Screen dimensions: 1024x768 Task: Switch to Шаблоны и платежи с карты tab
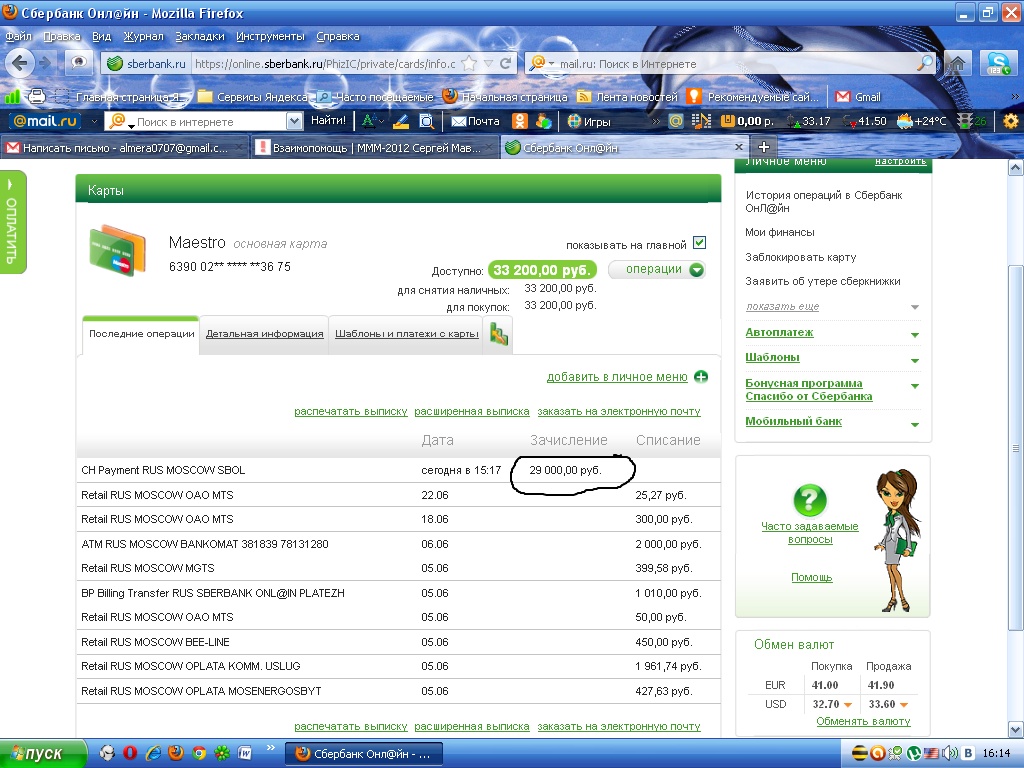click(x=407, y=334)
